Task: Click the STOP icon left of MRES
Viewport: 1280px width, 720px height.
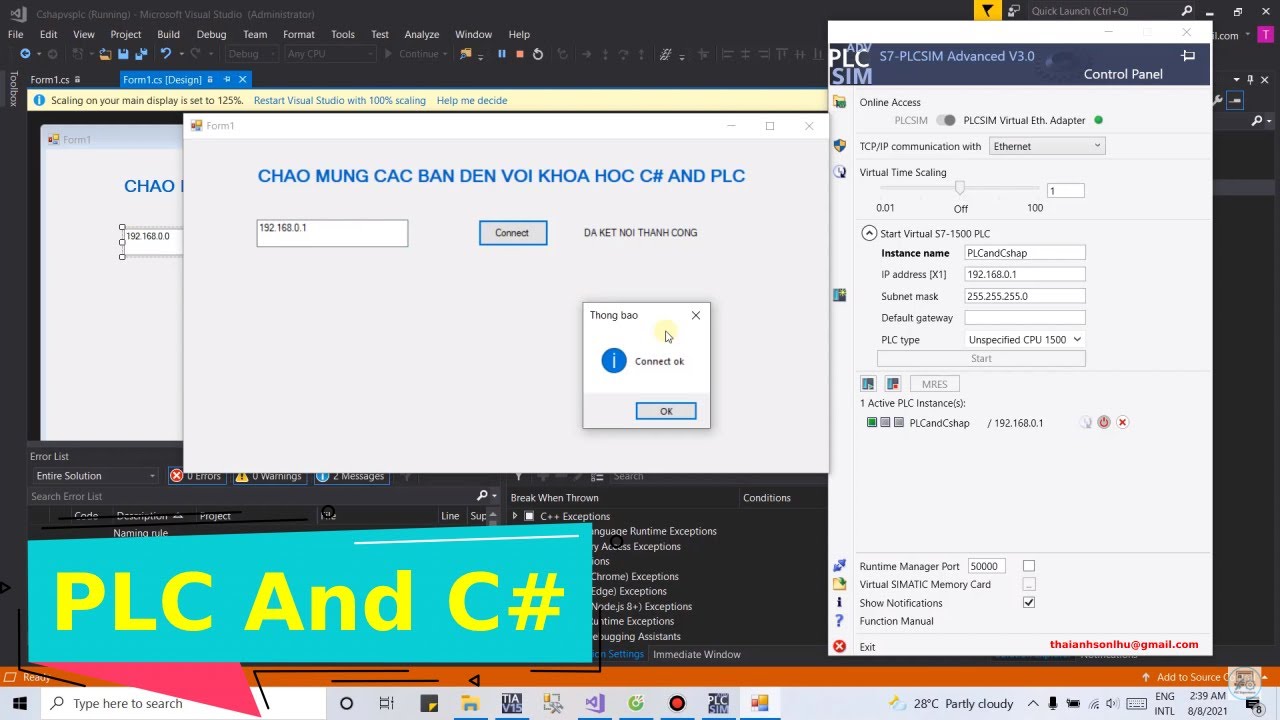Action: coord(893,384)
